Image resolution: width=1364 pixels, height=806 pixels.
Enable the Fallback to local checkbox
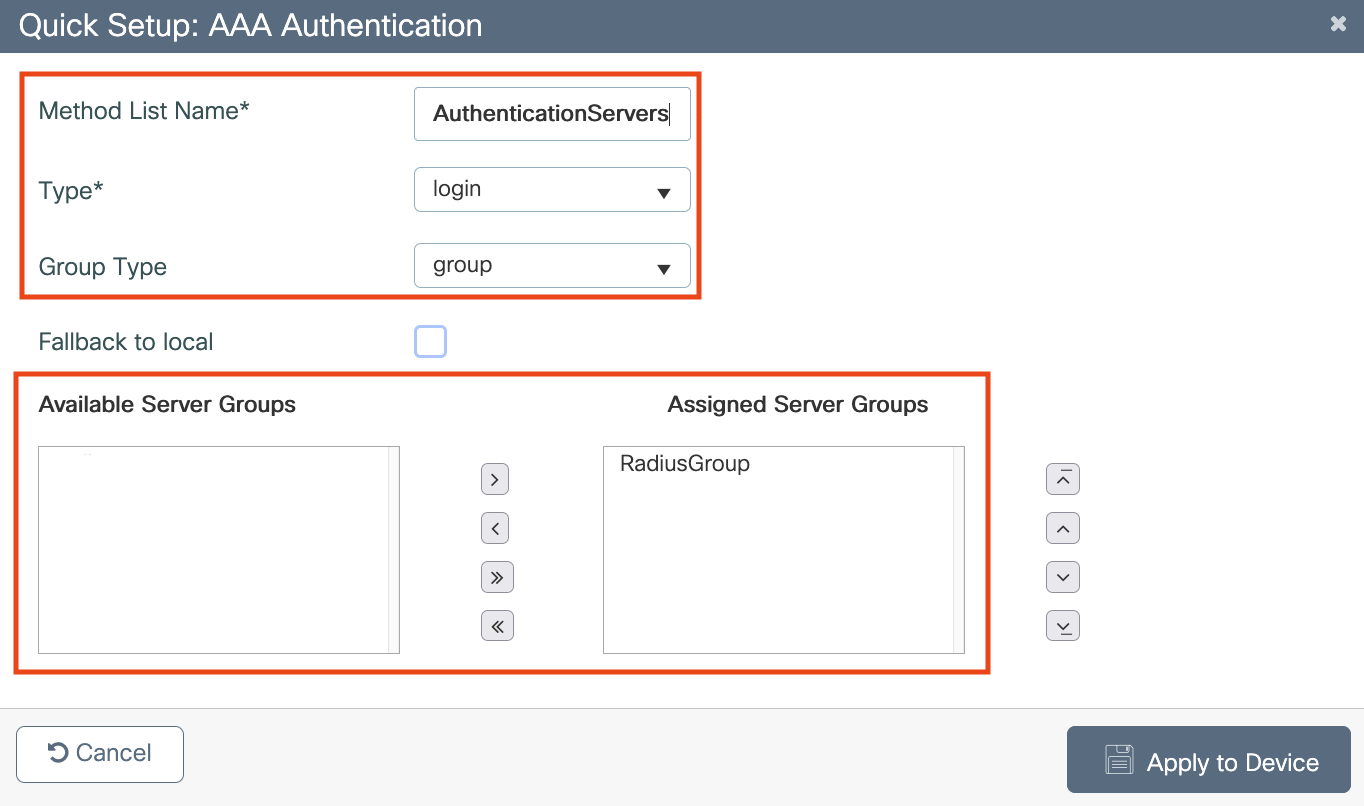430,342
